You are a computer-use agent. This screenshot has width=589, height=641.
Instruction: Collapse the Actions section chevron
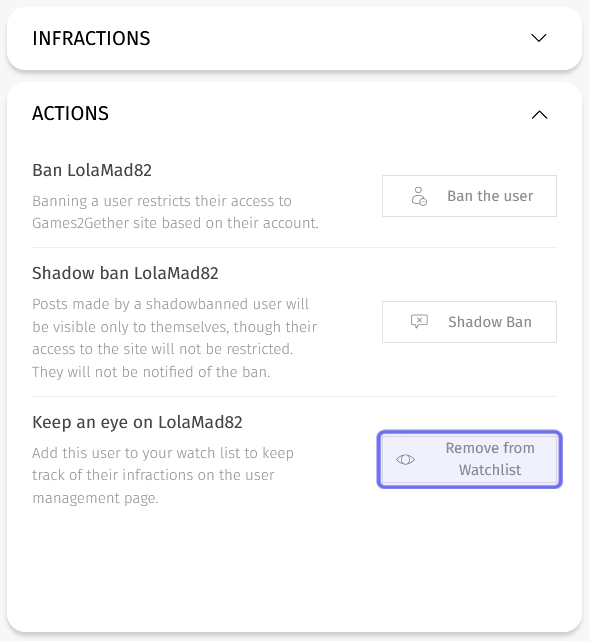coord(539,115)
